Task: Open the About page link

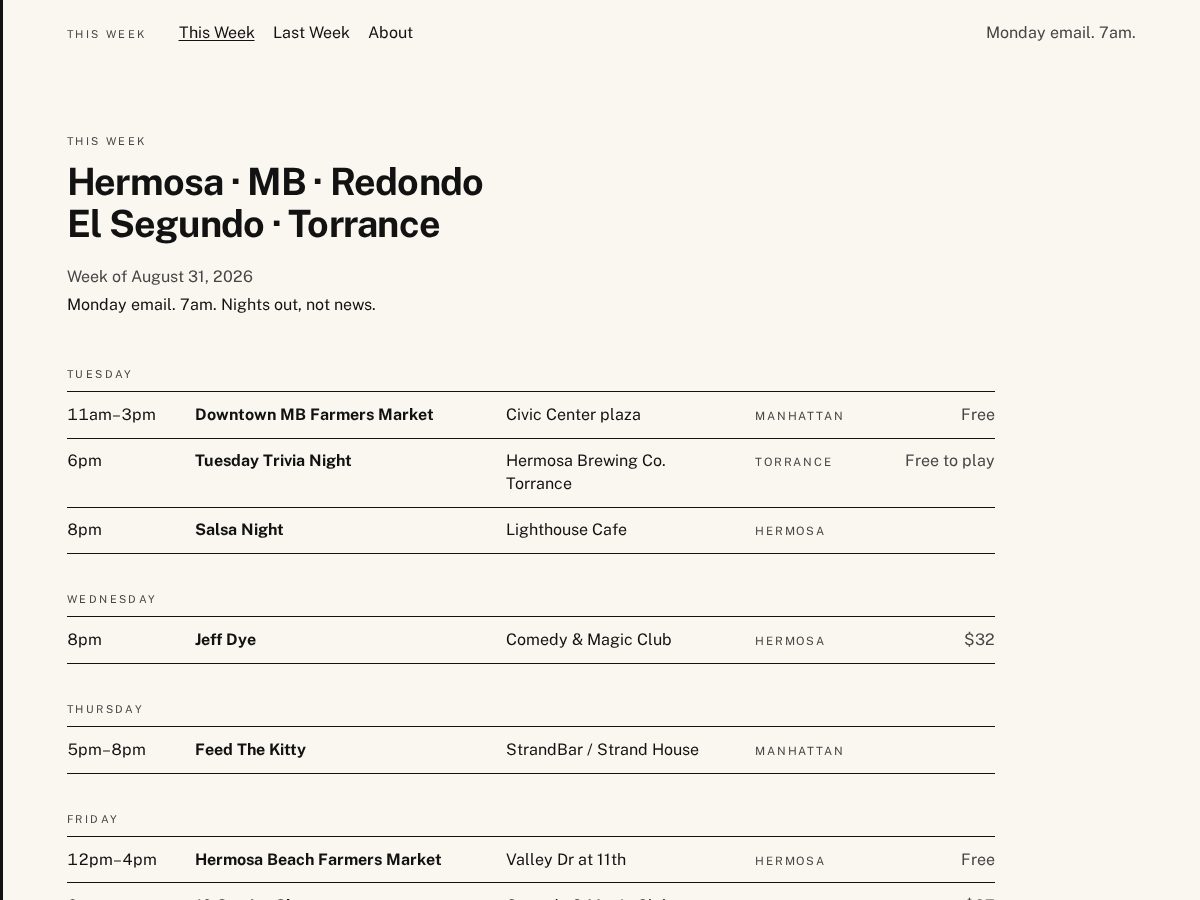Action: pyautogui.click(x=390, y=33)
